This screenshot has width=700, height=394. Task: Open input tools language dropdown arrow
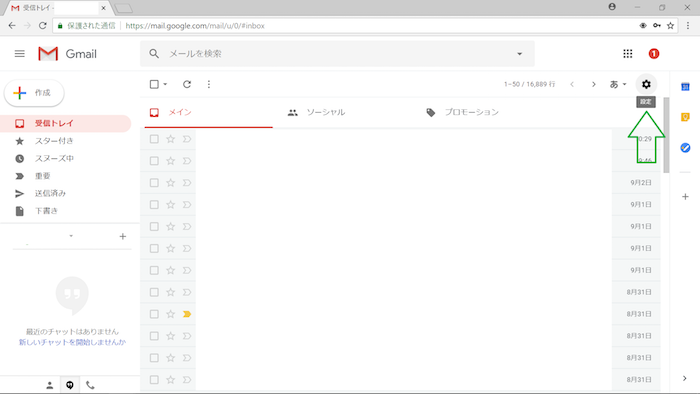click(625, 84)
